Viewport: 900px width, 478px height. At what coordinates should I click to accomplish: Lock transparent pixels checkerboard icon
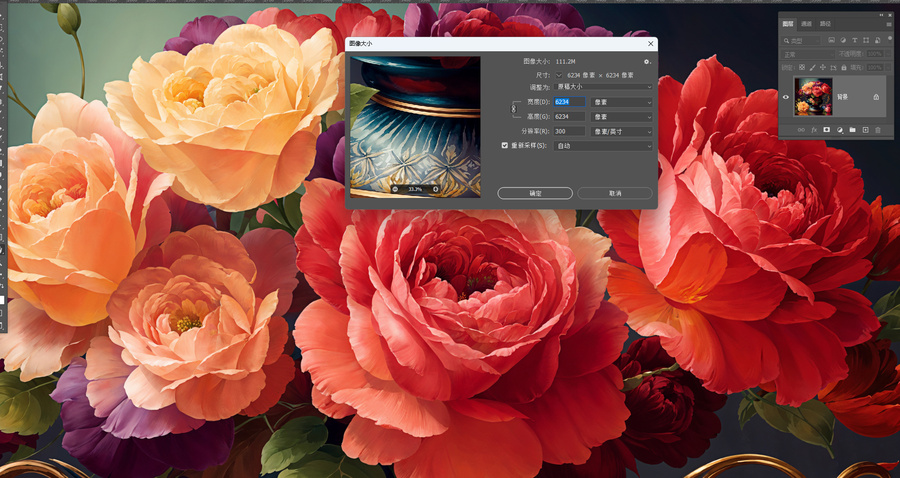pos(802,67)
